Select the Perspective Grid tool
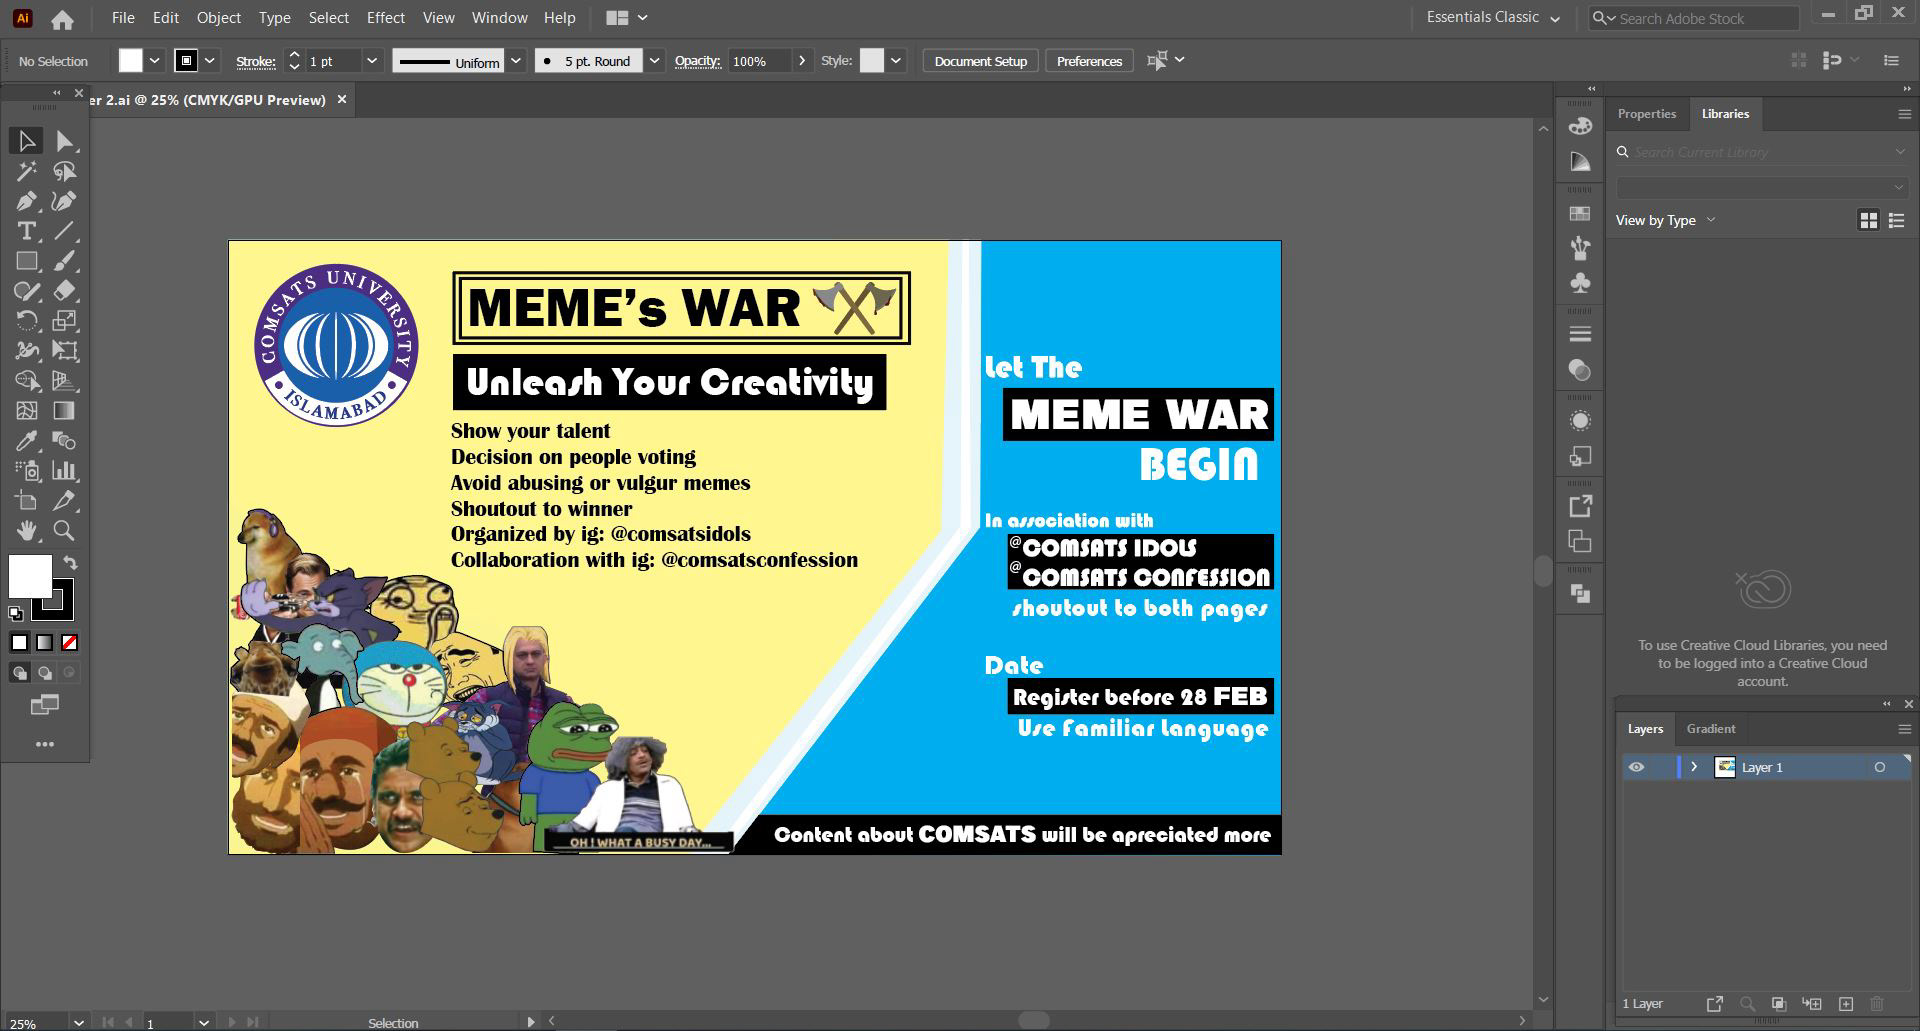 pos(64,381)
